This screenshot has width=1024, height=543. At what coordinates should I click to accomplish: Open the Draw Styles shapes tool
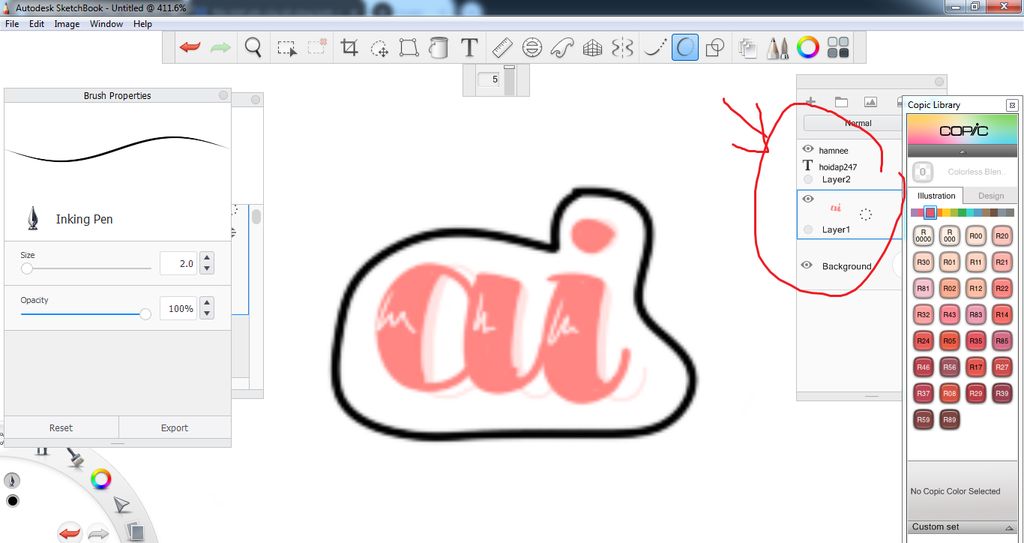(x=715, y=48)
